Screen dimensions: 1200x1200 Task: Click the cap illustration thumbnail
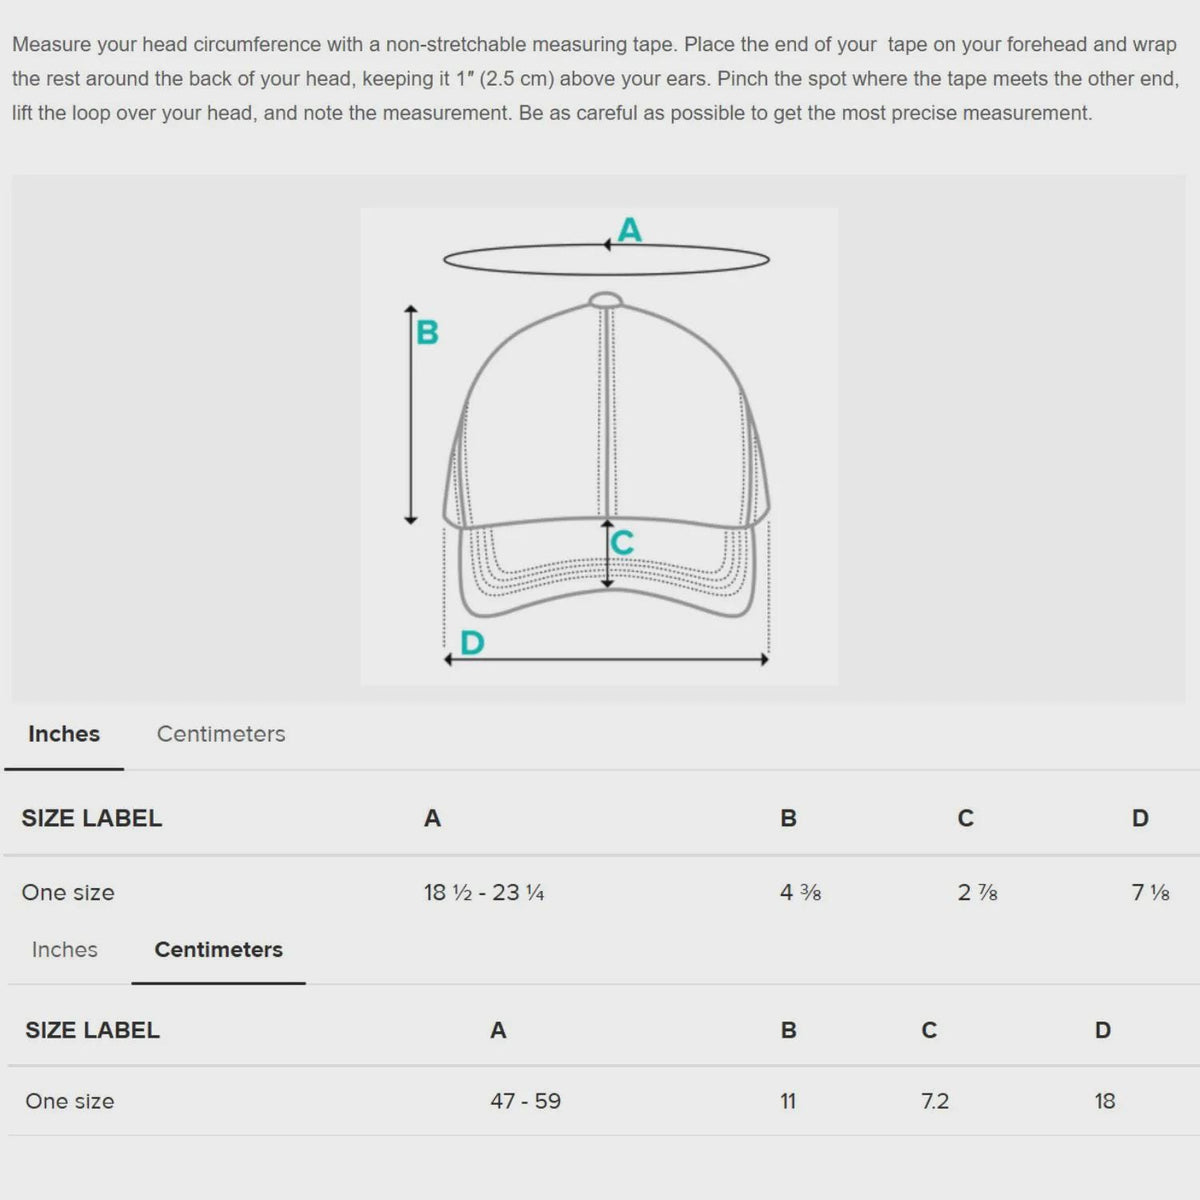pos(599,446)
